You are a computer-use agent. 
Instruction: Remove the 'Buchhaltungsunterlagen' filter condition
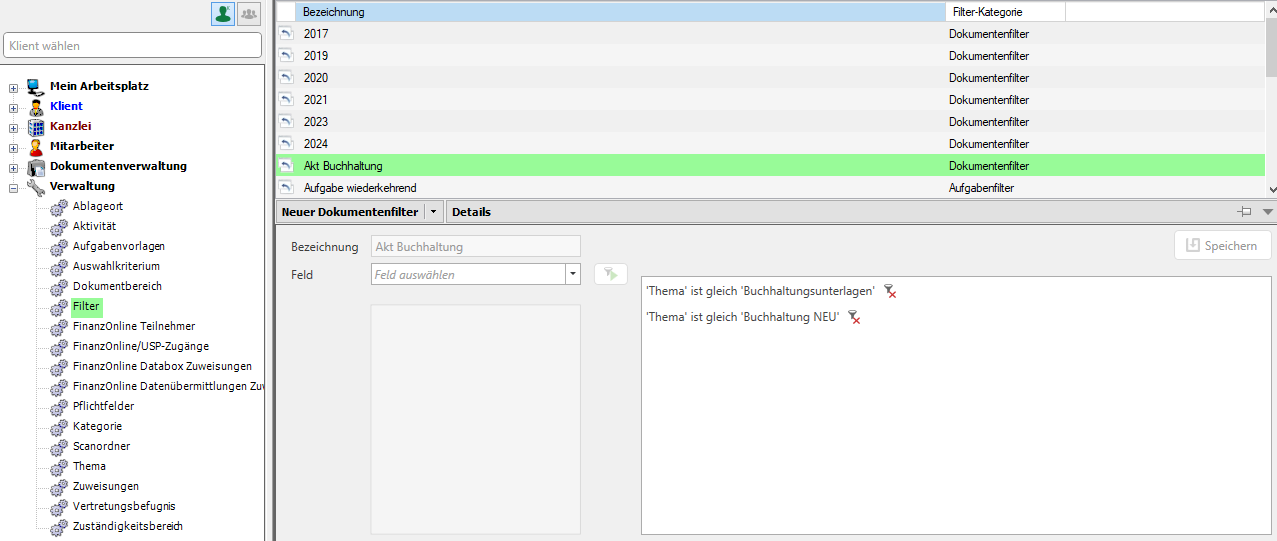pyautogui.click(x=890, y=291)
